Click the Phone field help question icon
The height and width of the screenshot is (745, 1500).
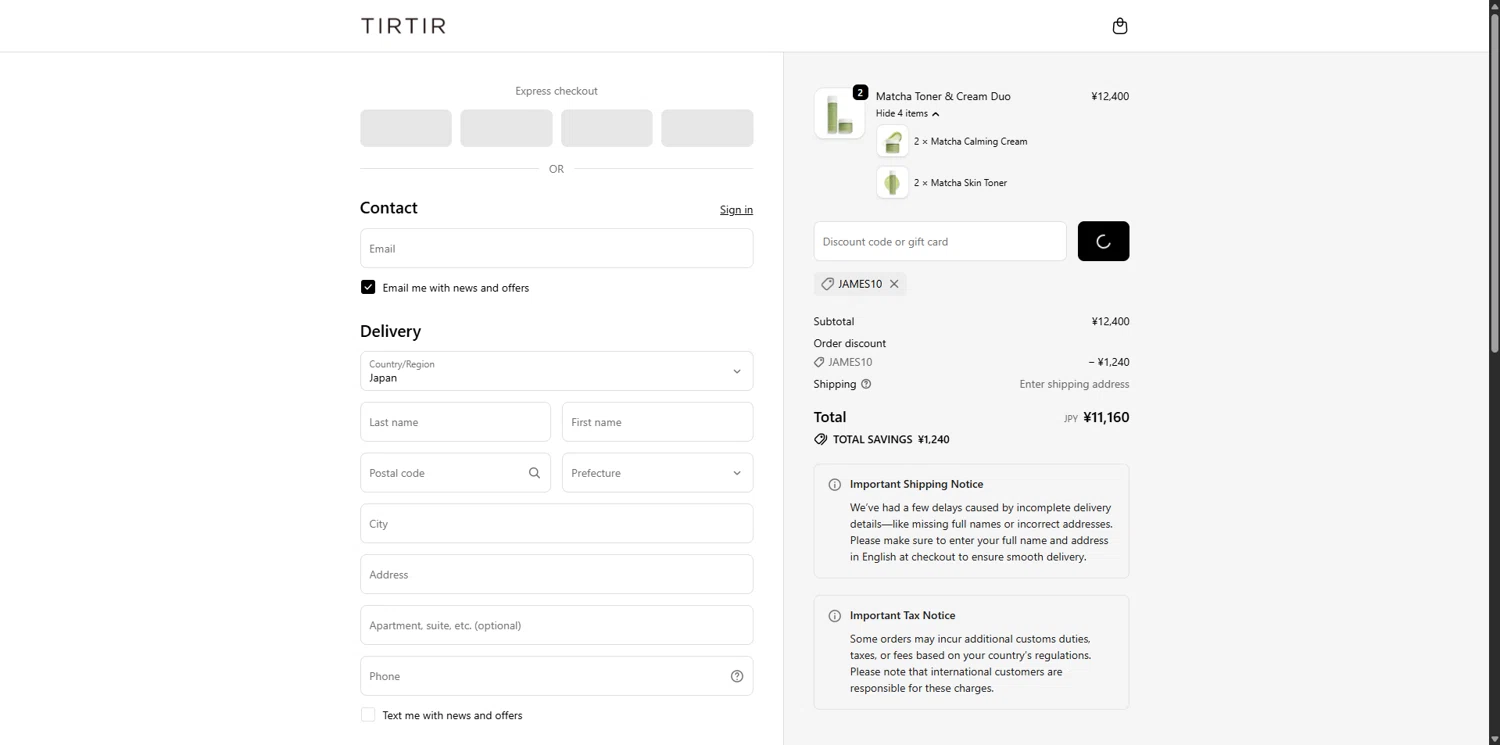[x=737, y=676]
